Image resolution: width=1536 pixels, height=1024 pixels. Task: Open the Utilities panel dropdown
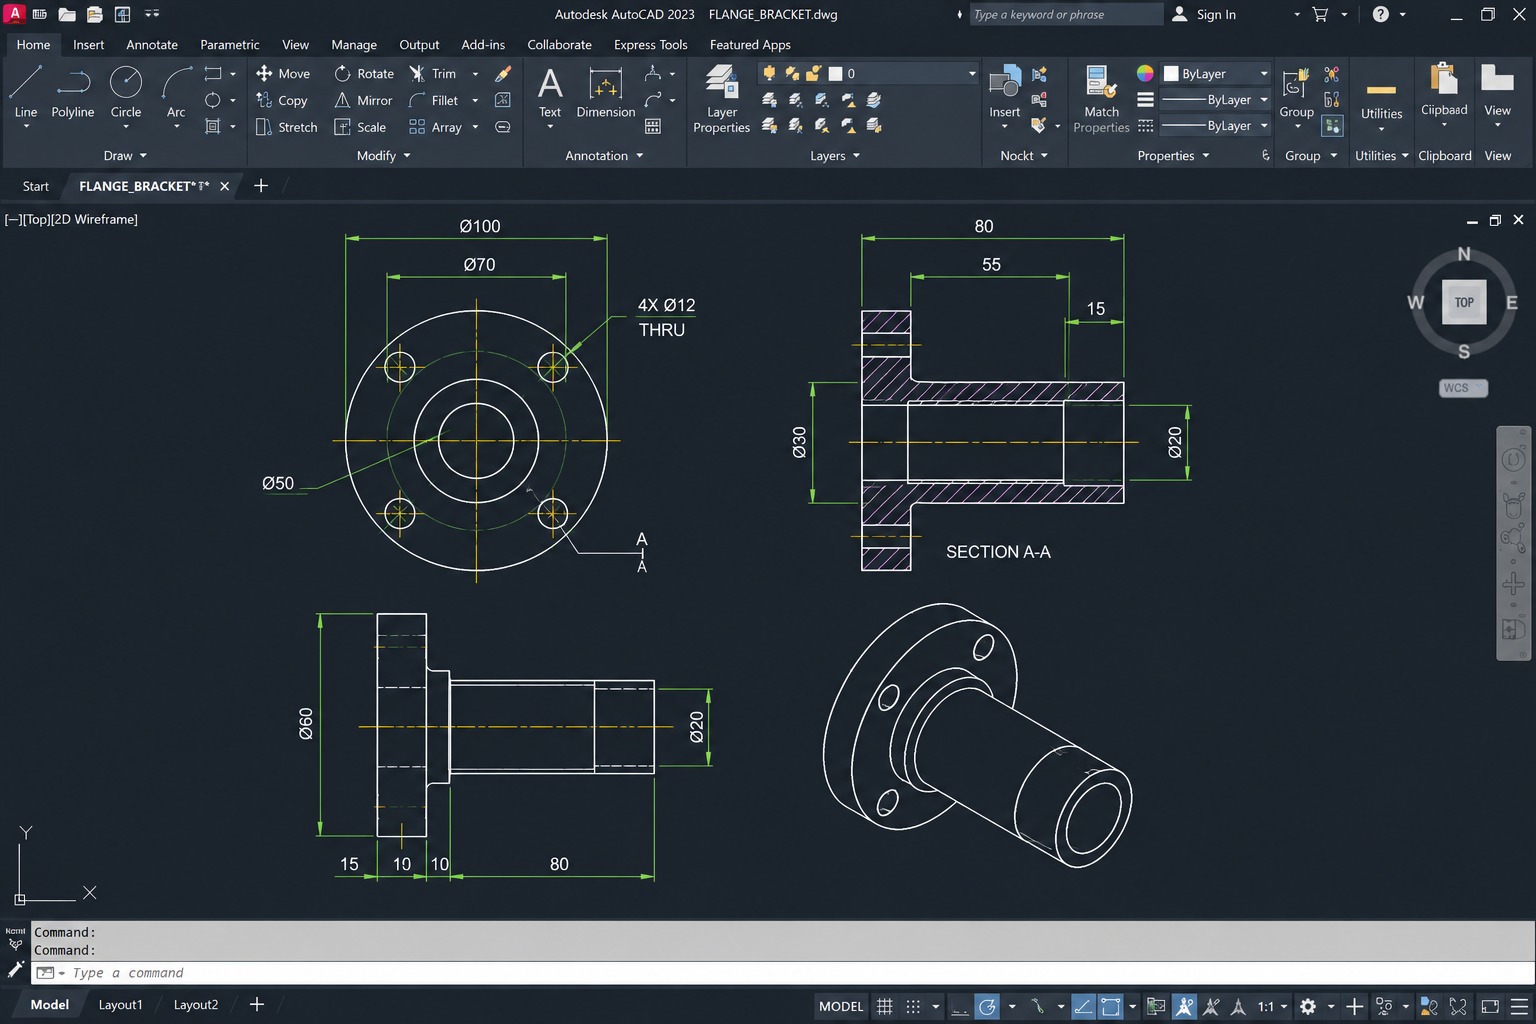(x=1381, y=156)
